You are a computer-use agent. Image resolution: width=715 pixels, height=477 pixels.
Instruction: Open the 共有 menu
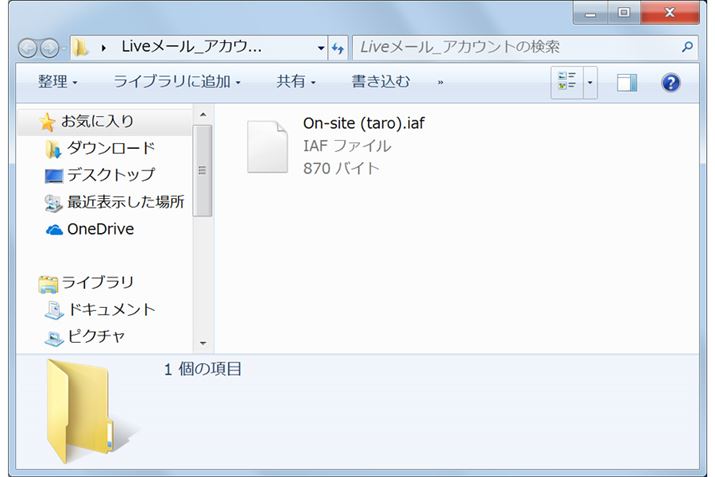coord(296,82)
